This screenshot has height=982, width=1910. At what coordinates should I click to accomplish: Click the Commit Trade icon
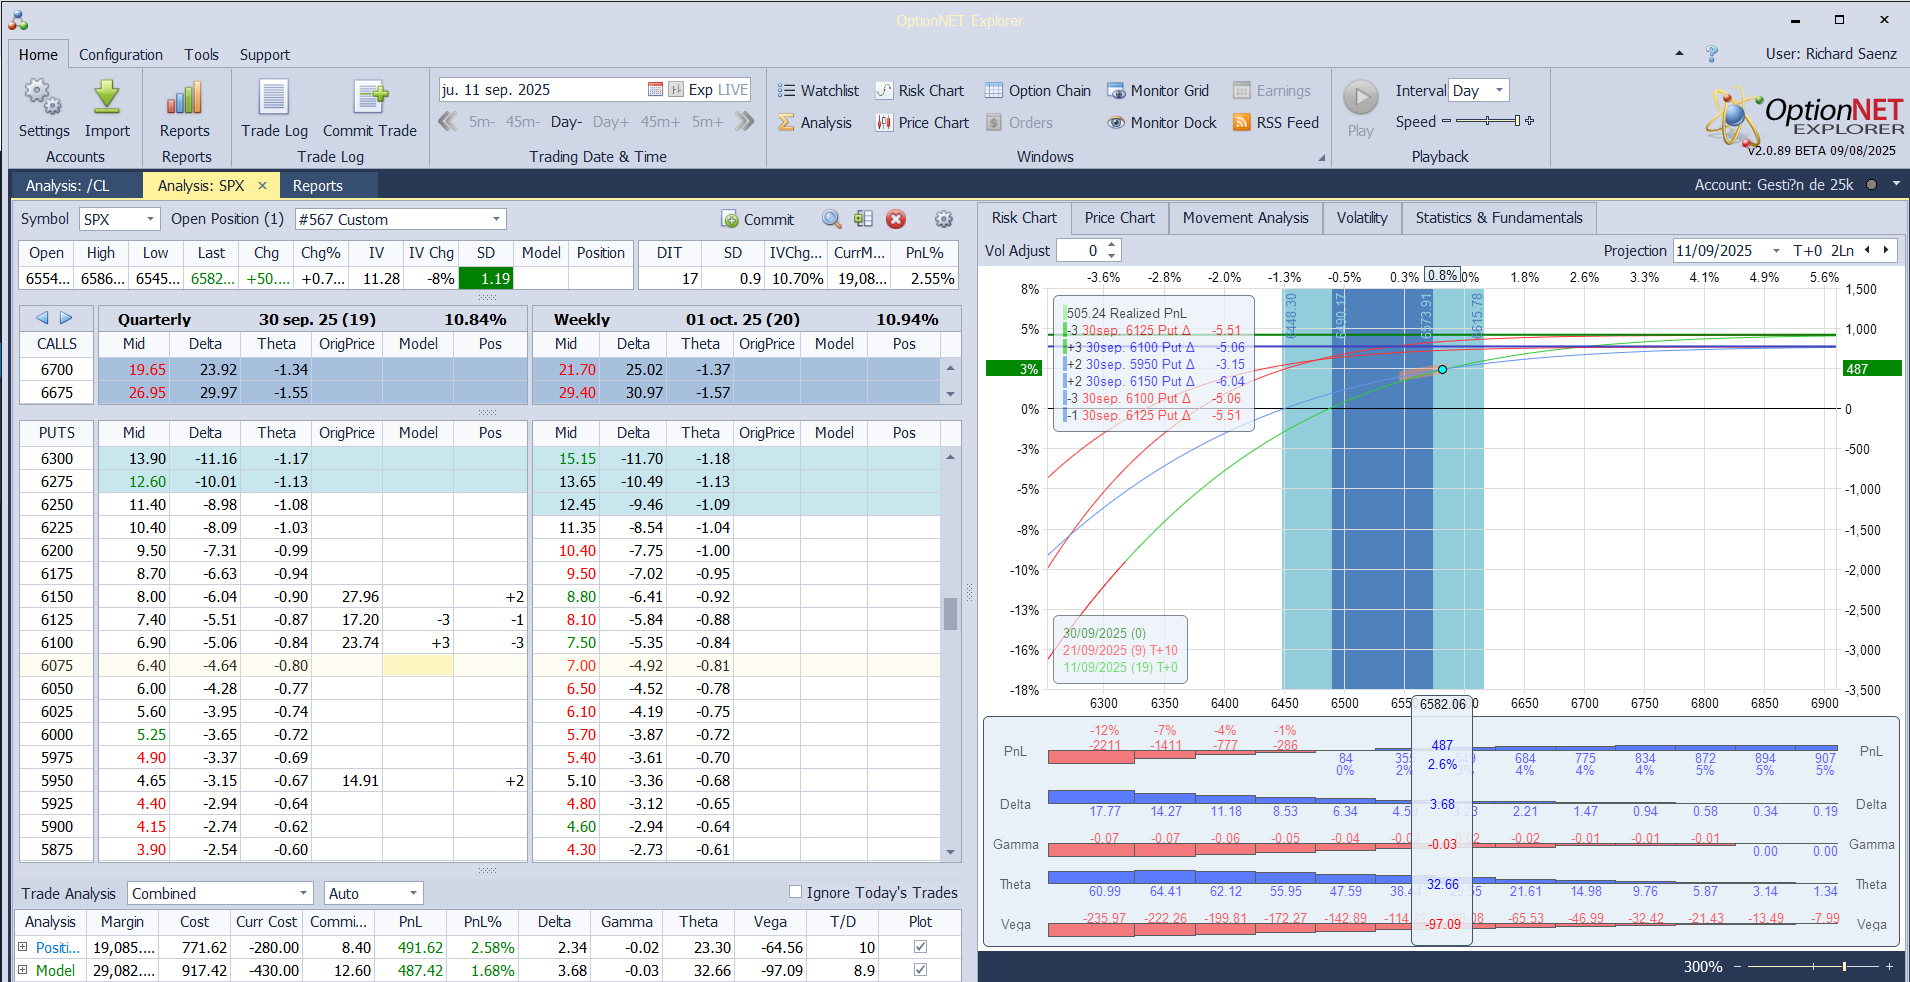(x=369, y=98)
